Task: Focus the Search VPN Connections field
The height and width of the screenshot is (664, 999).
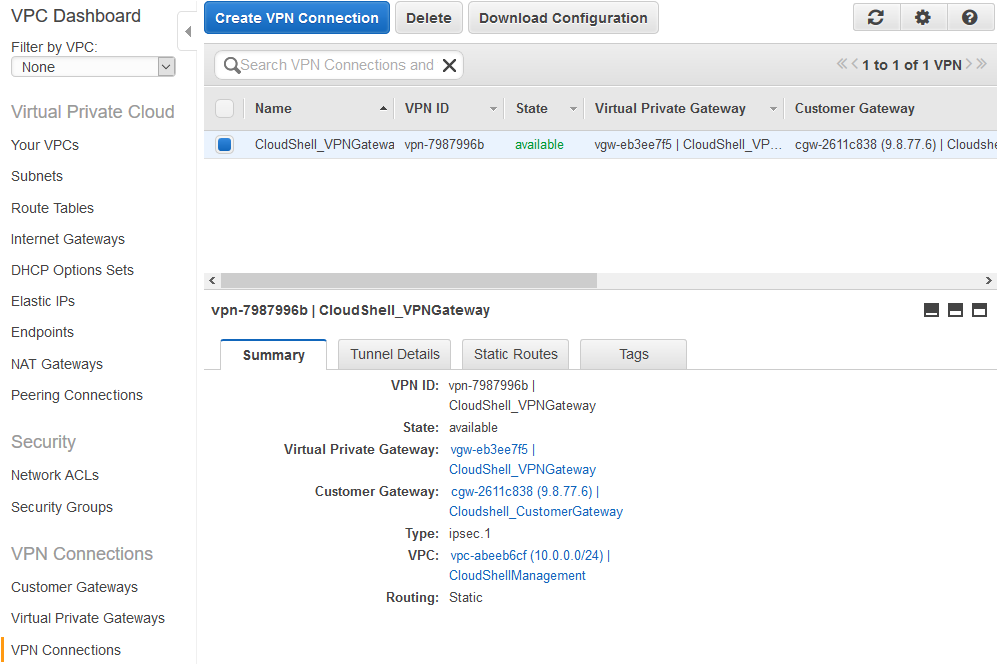Action: pos(335,66)
